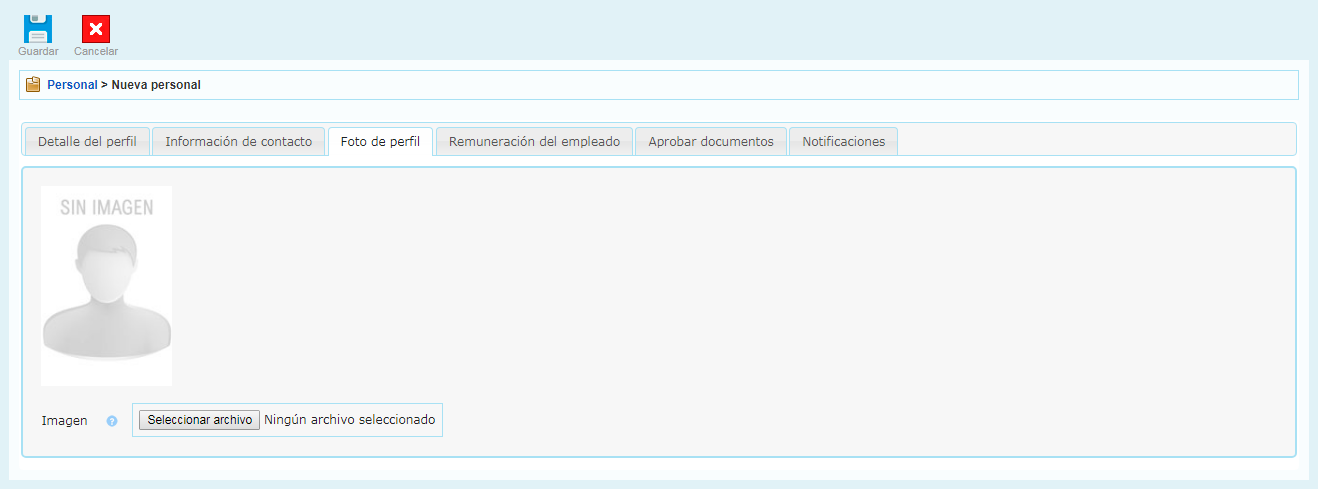Click the help question mark next to Imagen
The width and height of the screenshot is (1318, 489).
tap(112, 421)
